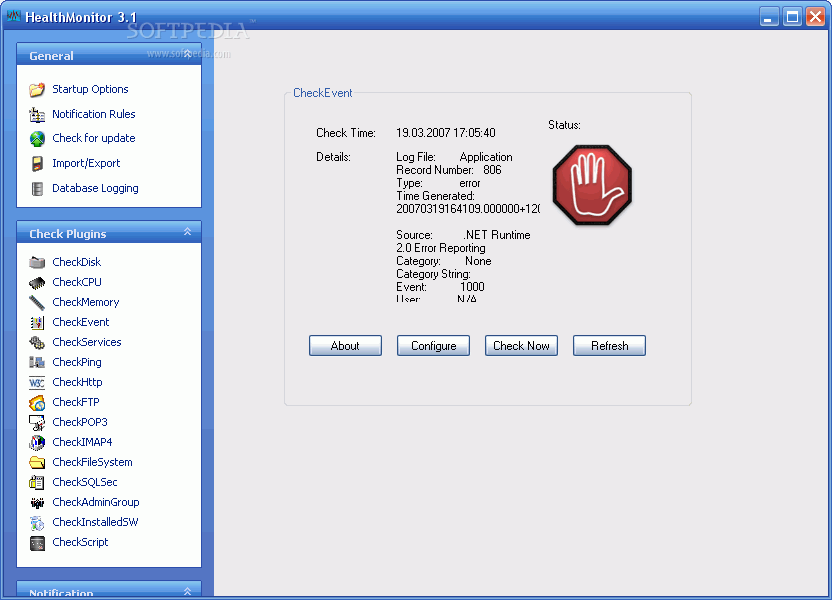Click the CheckCPU chip icon

(37, 282)
